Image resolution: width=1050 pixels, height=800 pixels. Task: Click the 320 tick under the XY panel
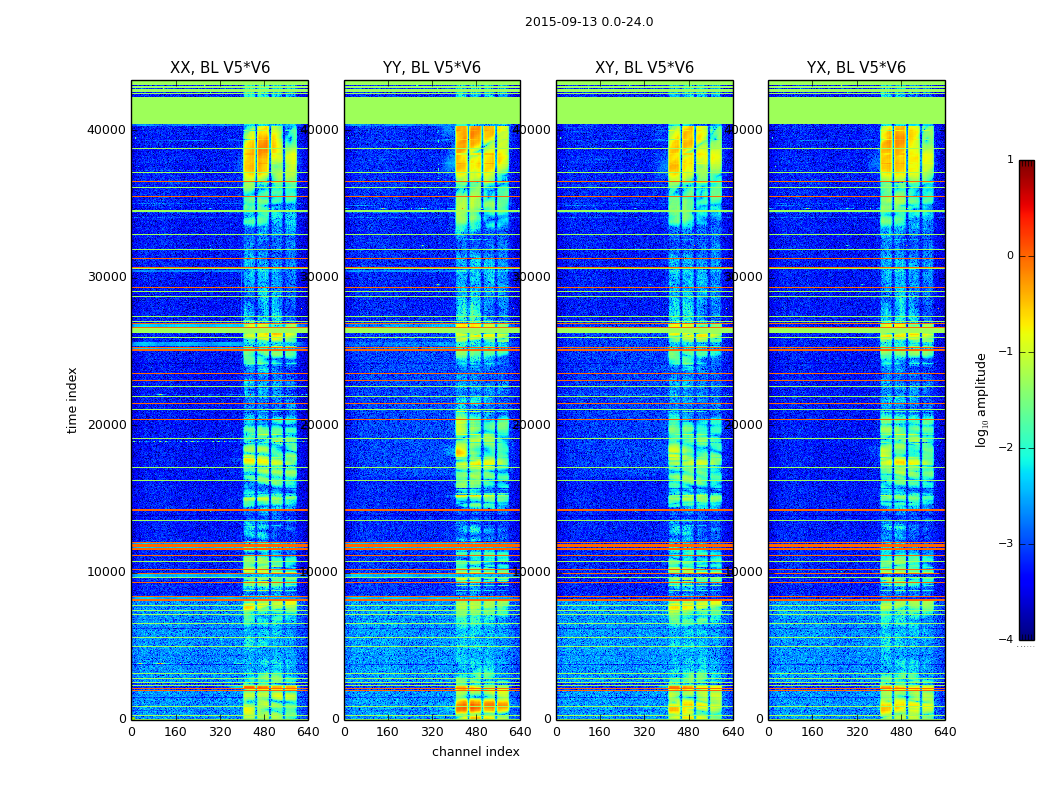click(645, 732)
